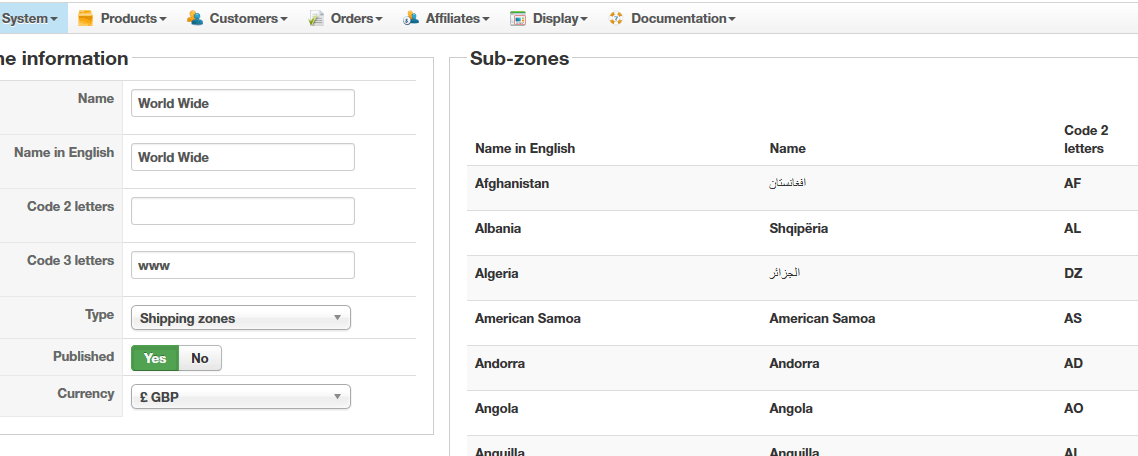
Task: Click the Products box icon
Action: (x=86, y=18)
